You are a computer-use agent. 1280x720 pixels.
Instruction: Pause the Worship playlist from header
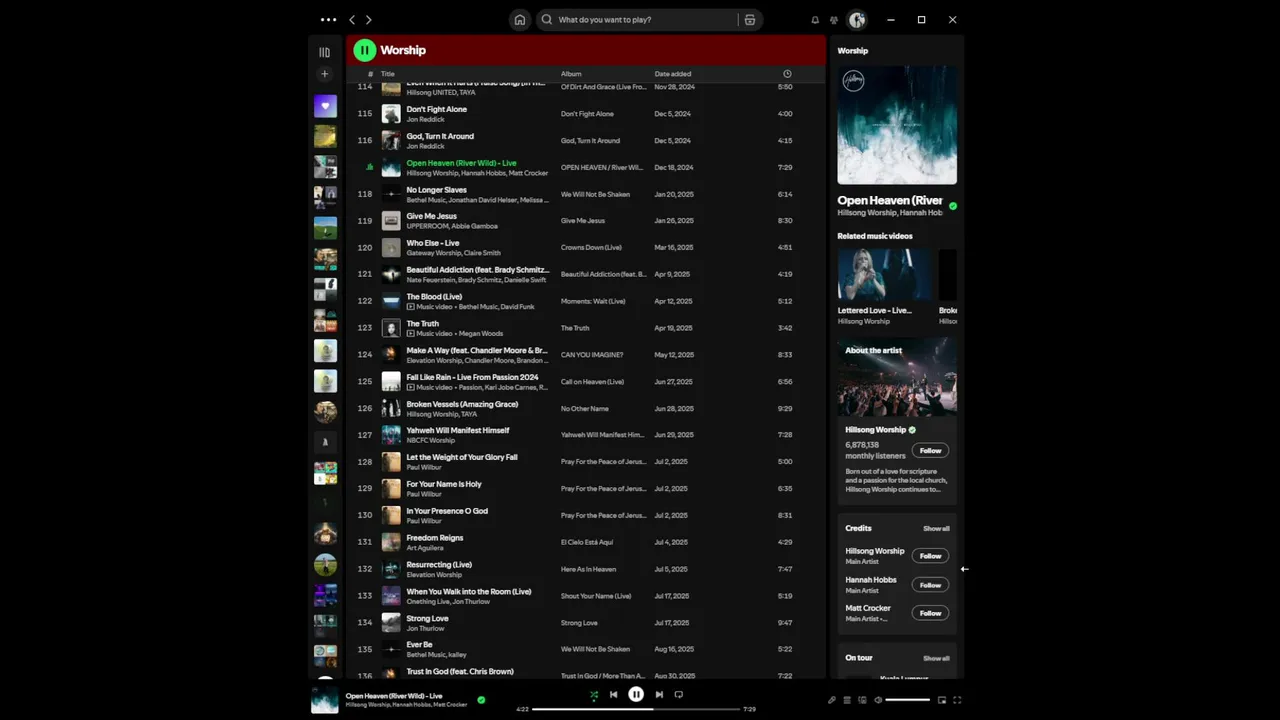click(364, 50)
